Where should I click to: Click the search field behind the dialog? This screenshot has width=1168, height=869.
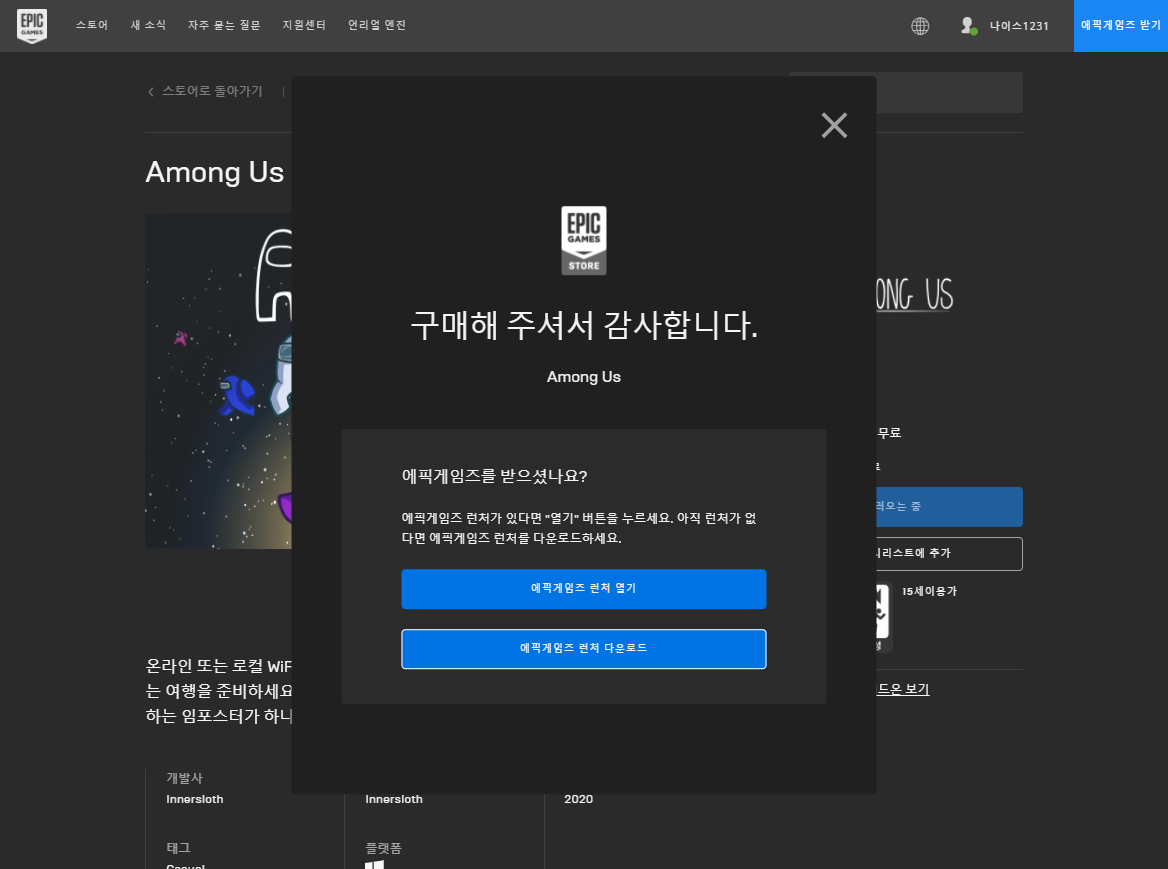(949, 92)
